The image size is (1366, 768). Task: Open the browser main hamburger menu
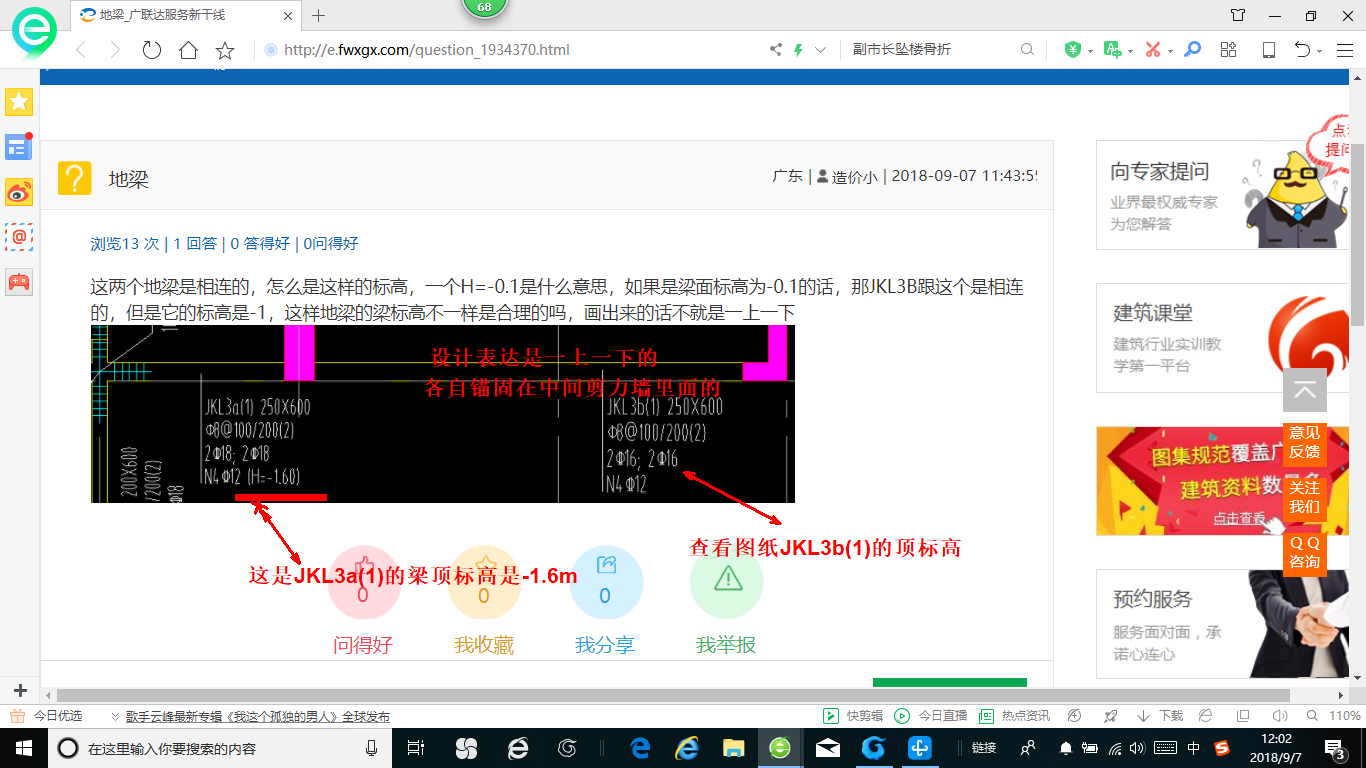point(1345,50)
